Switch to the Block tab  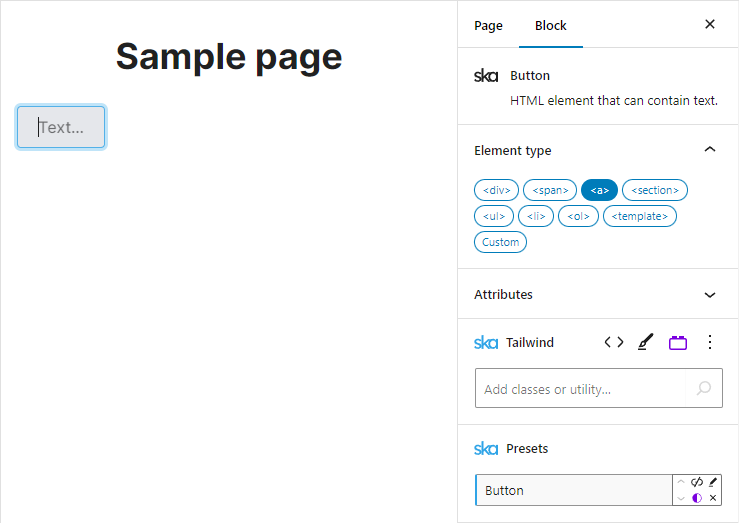551,25
